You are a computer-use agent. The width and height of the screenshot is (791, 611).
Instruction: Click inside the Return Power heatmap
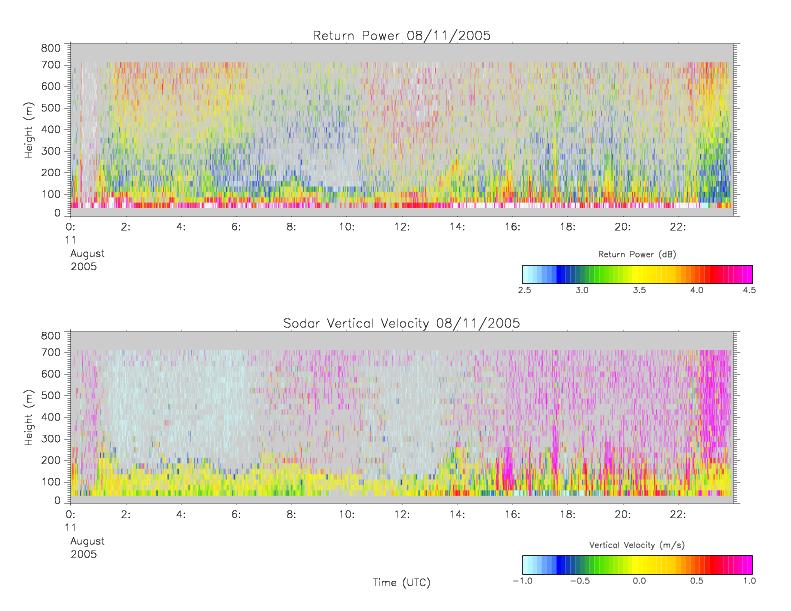(x=404, y=130)
